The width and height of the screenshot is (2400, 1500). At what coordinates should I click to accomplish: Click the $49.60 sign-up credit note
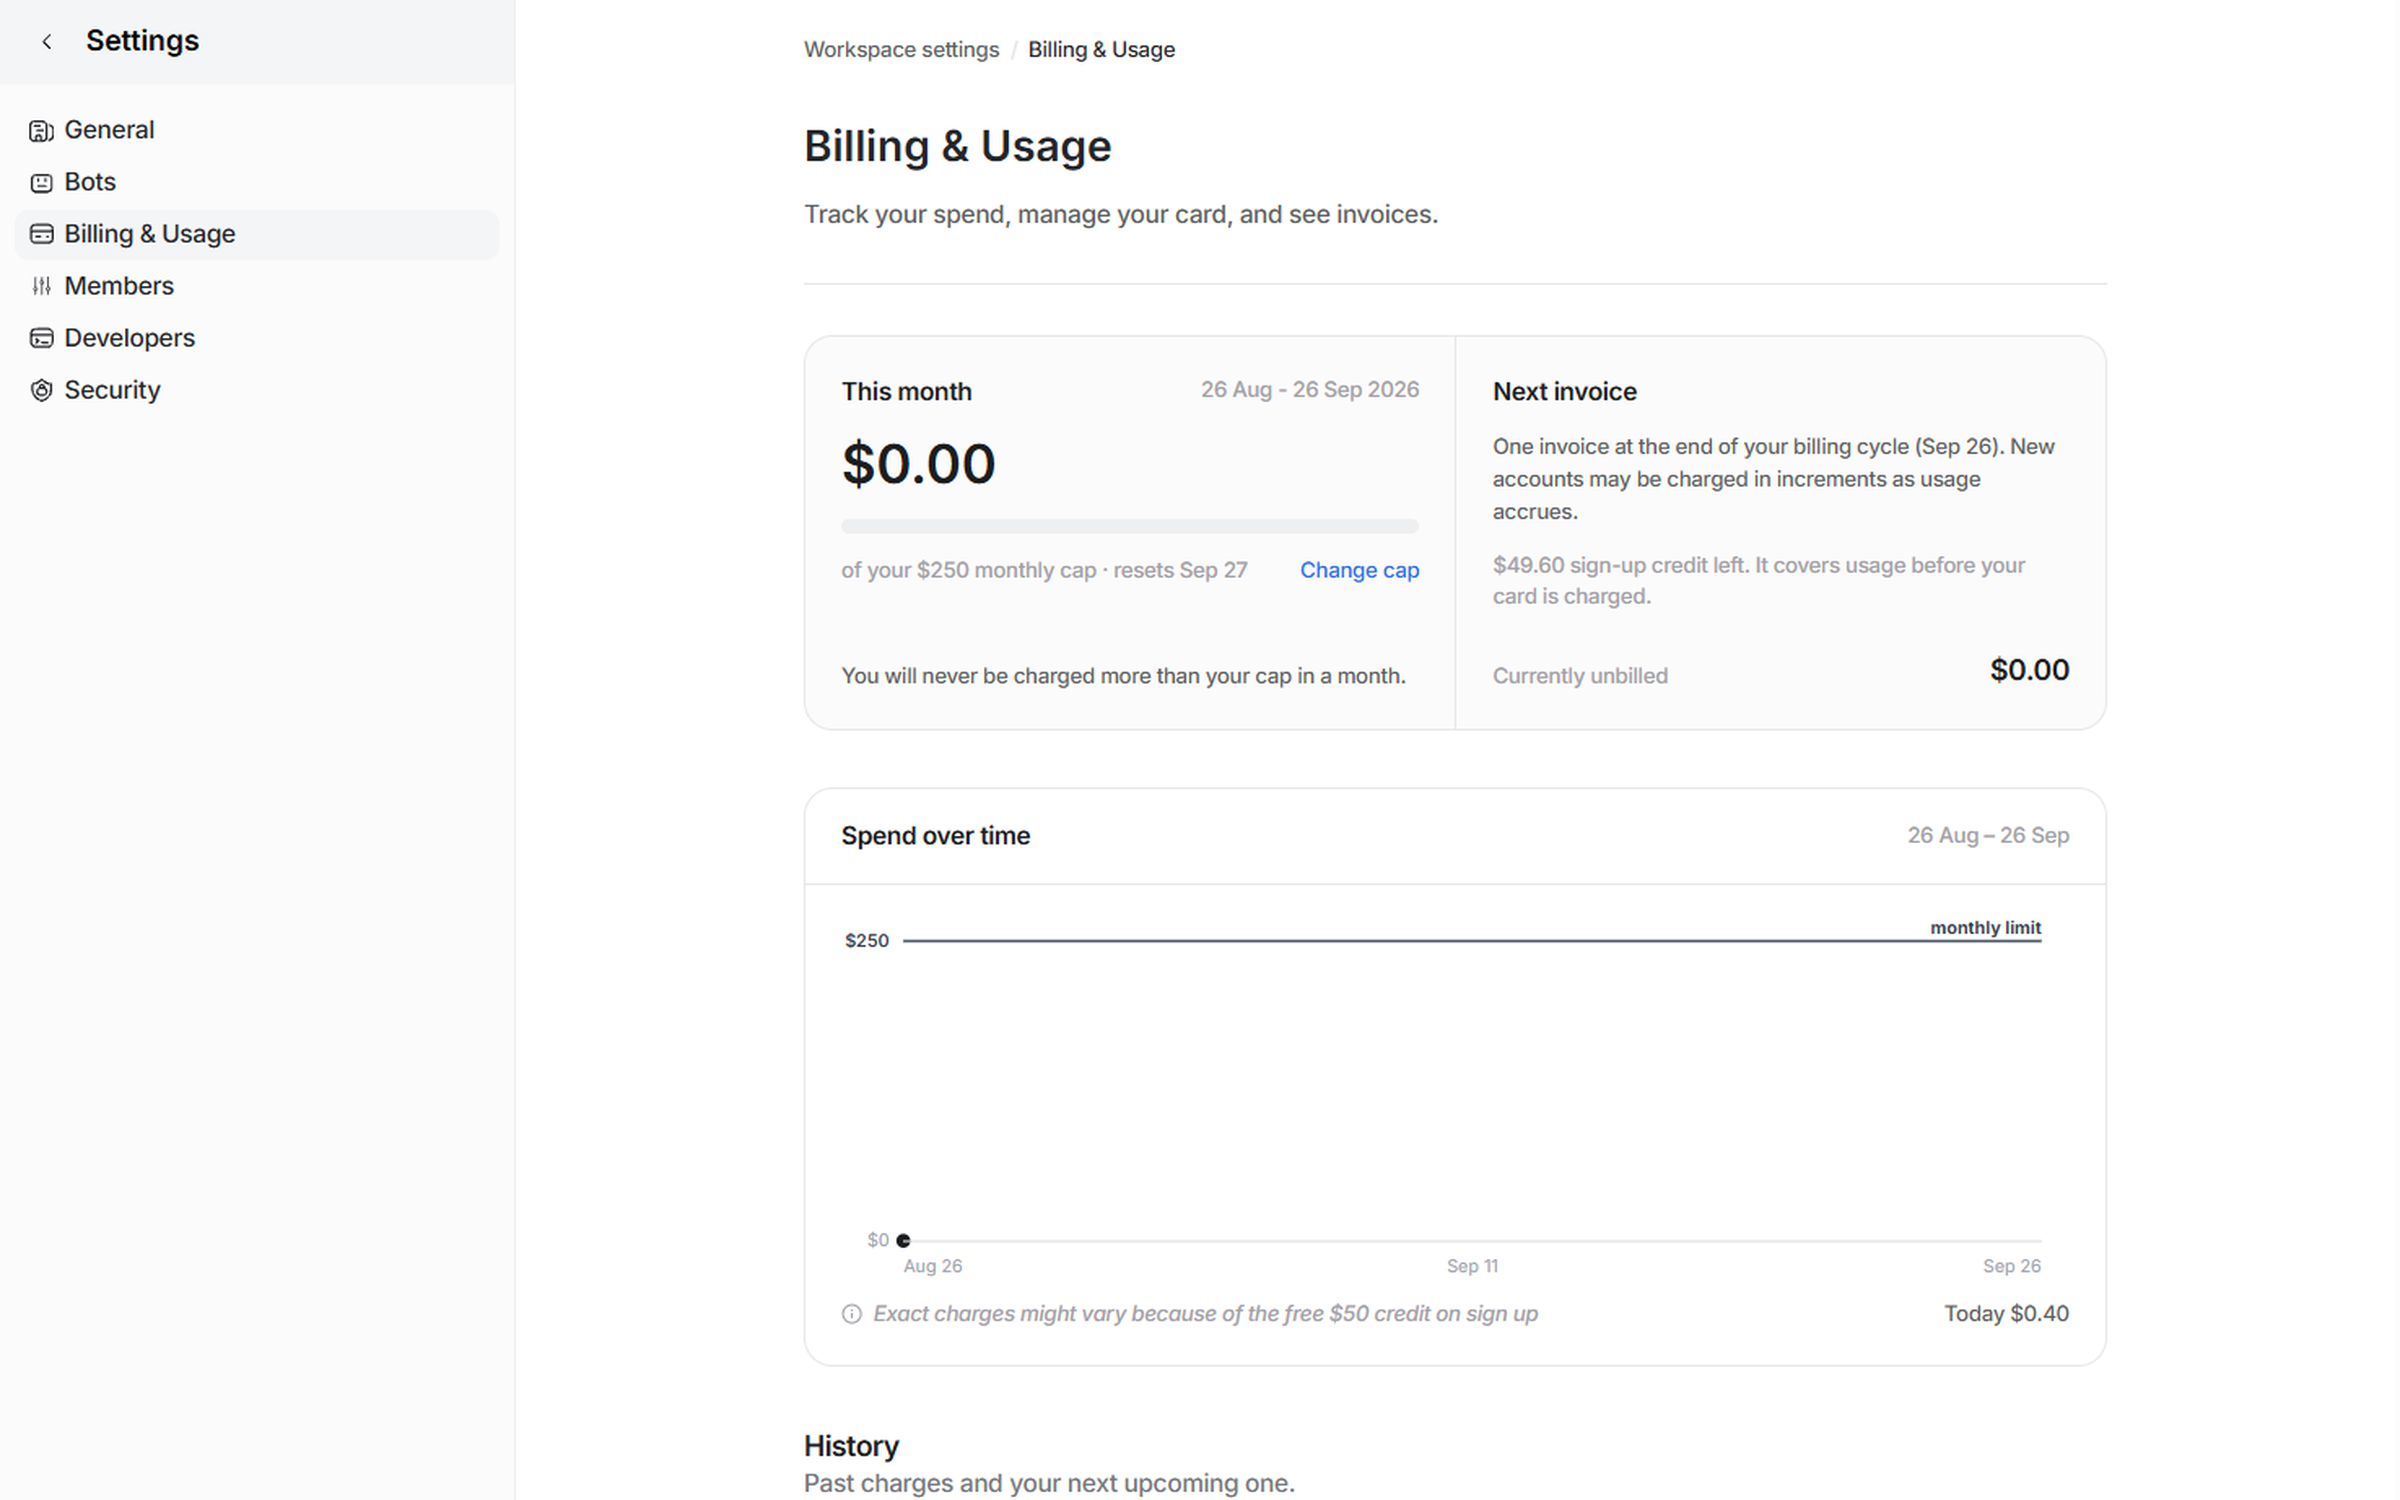coord(1759,581)
